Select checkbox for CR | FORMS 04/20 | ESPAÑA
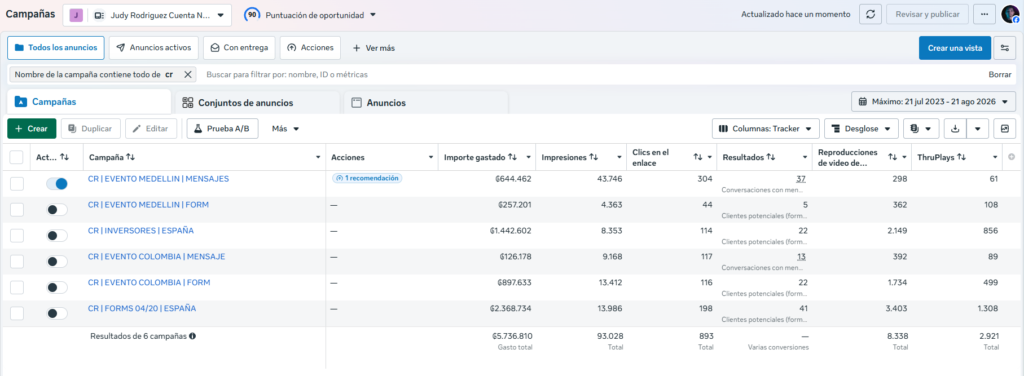Viewport: 1024px width, 376px height. click(x=16, y=313)
